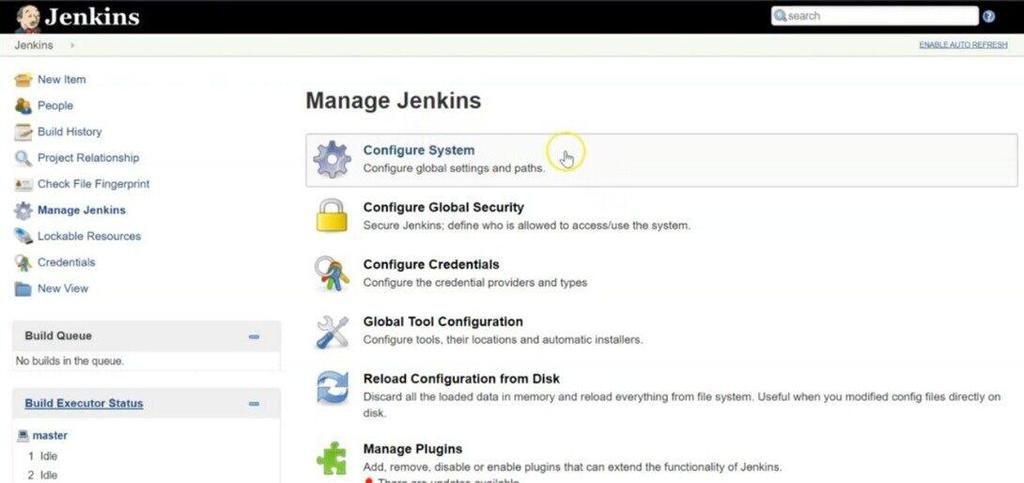Image resolution: width=1024 pixels, height=483 pixels.
Task: Click the Configure Credentials keys icon
Action: point(332,273)
